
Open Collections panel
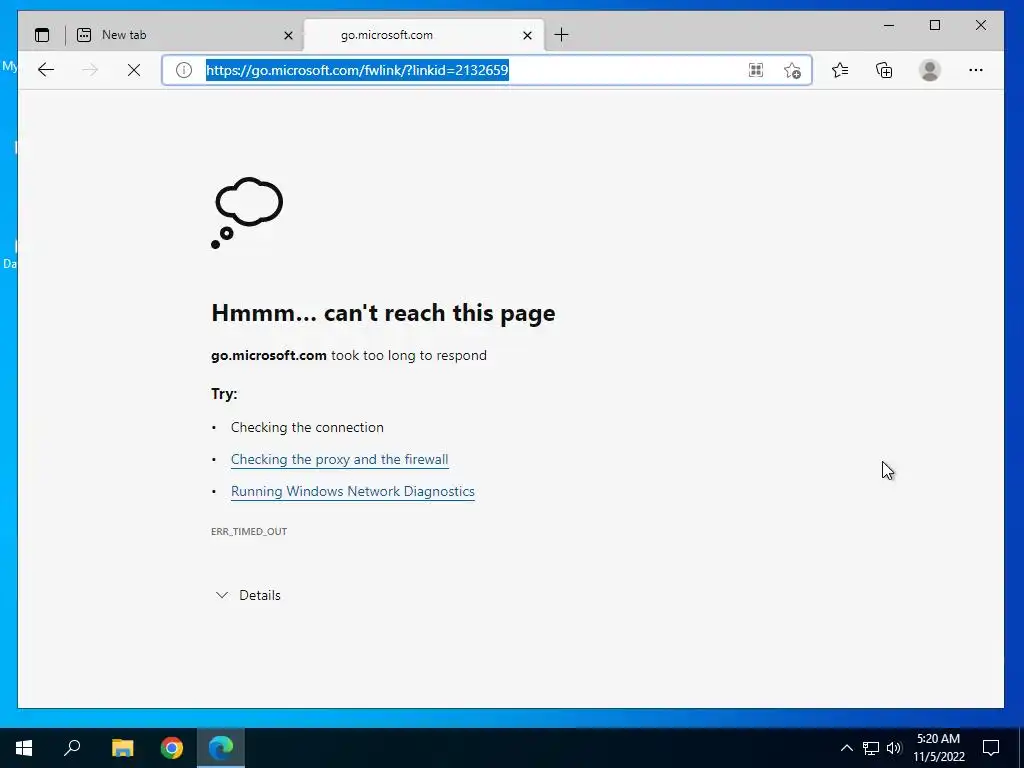(884, 70)
